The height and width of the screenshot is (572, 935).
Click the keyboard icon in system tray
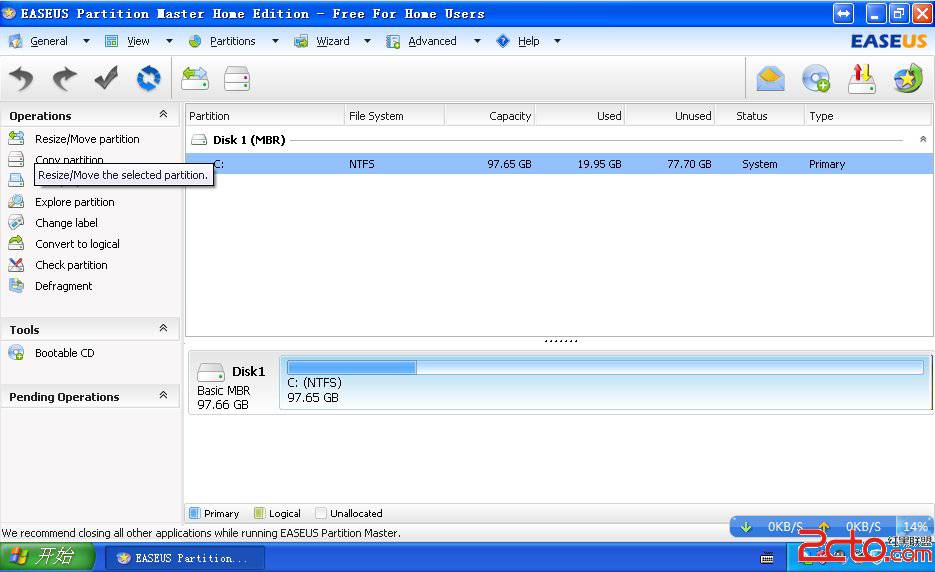767,558
